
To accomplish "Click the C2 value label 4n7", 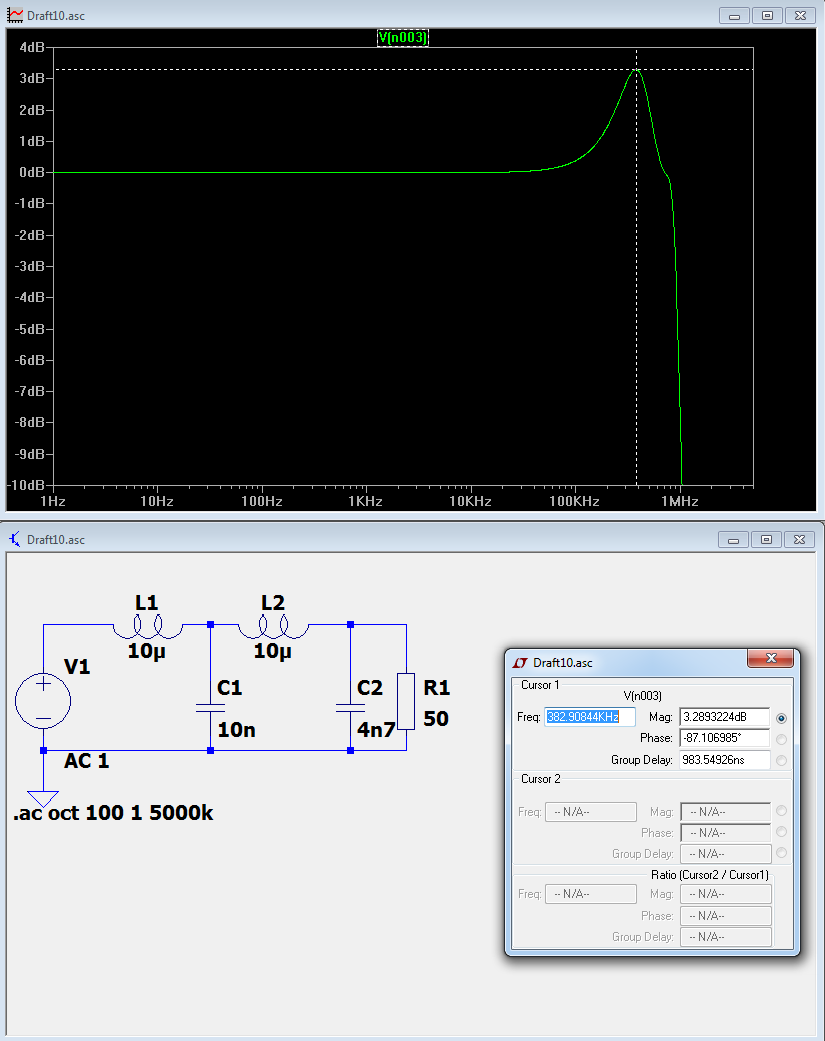I will [x=376, y=730].
